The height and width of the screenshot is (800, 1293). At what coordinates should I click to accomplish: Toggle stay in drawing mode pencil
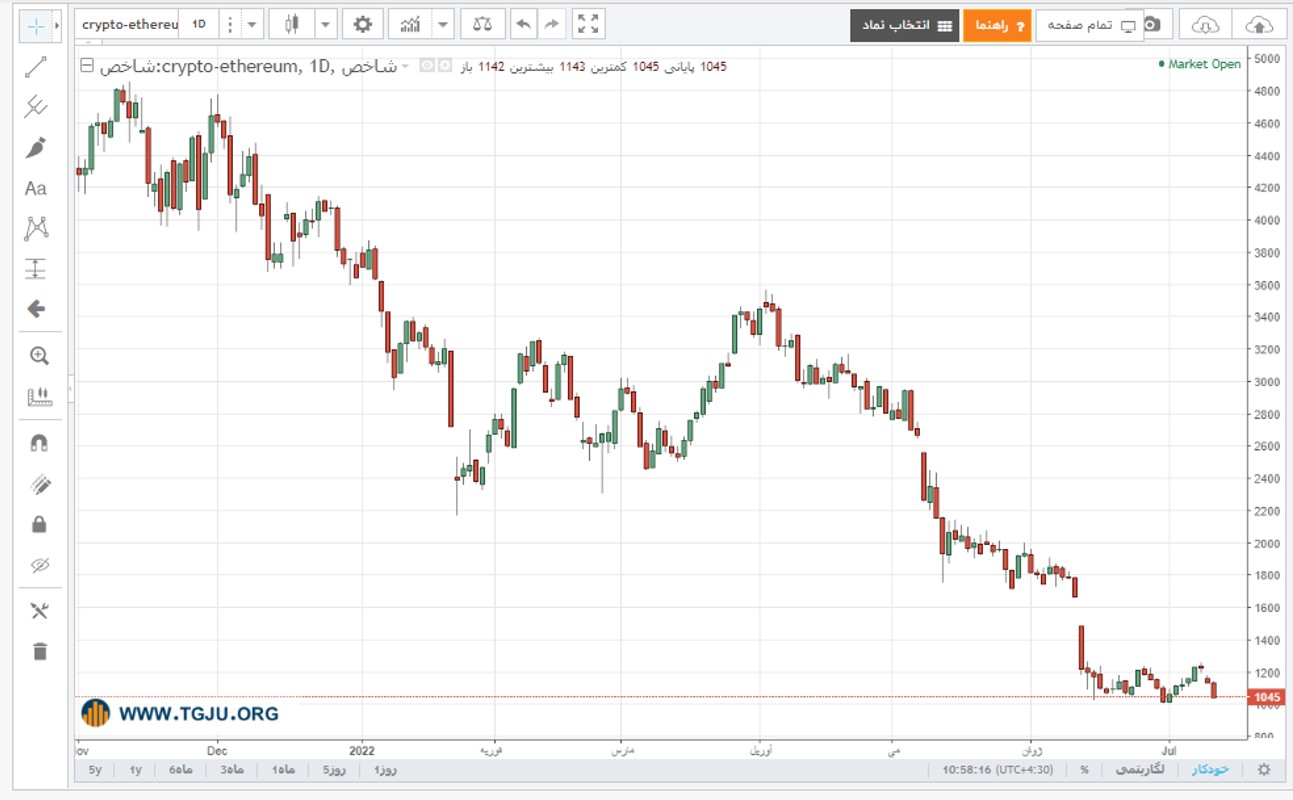[x=39, y=485]
